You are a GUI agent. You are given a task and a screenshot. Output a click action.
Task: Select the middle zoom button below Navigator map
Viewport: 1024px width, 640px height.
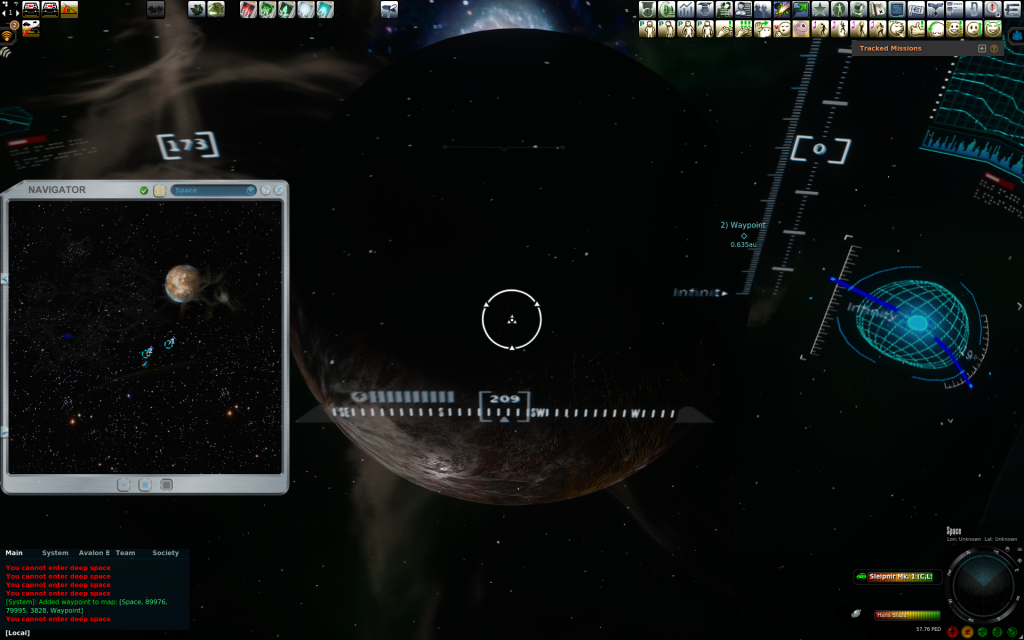[145, 485]
